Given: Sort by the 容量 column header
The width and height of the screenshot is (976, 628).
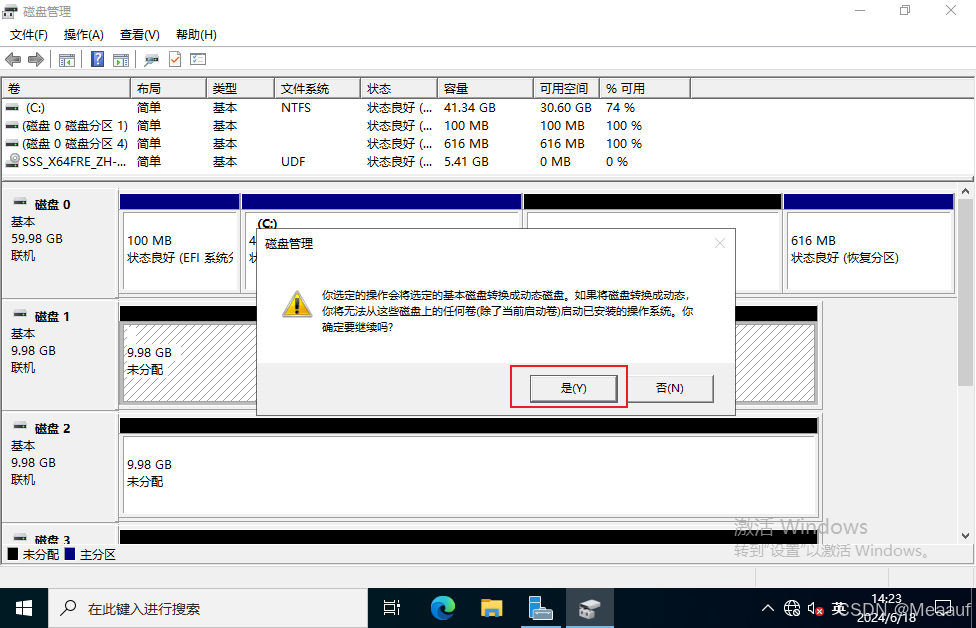Looking at the screenshot, I should [x=486, y=89].
